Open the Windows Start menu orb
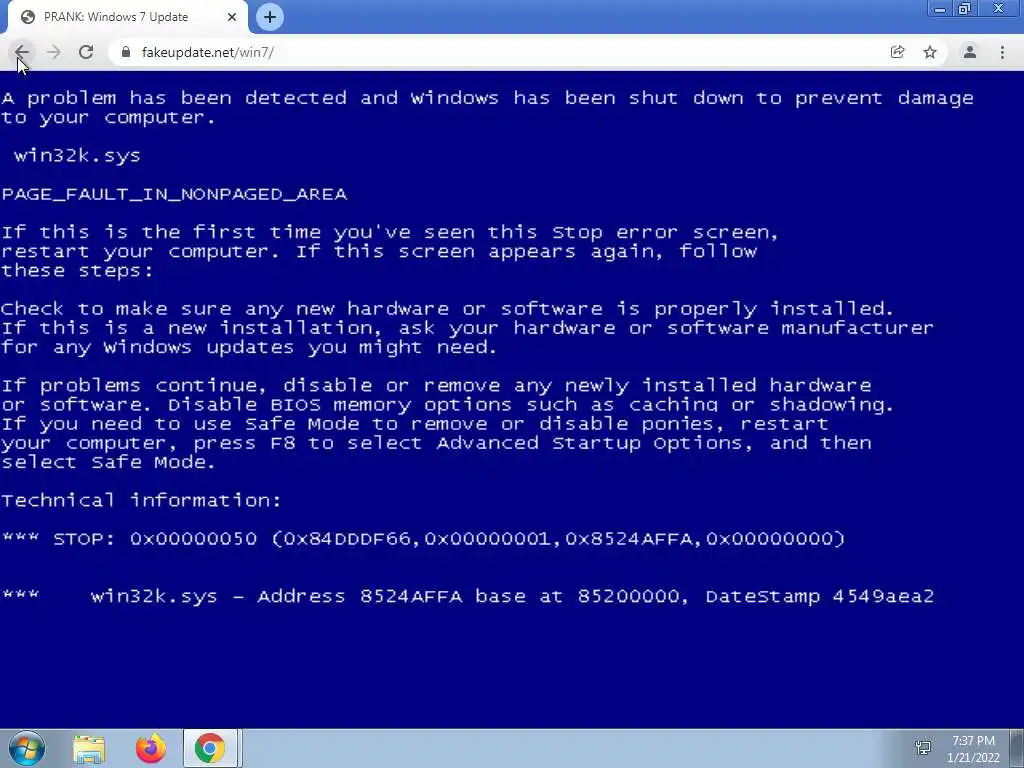This screenshot has height=768, width=1024. coord(27,748)
